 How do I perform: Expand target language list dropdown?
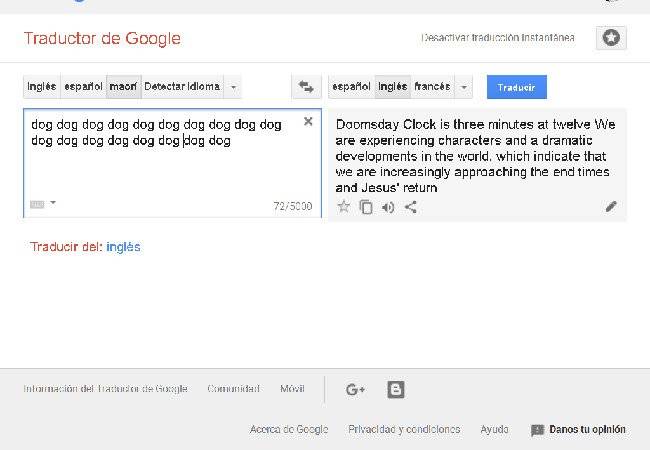[x=464, y=87]
